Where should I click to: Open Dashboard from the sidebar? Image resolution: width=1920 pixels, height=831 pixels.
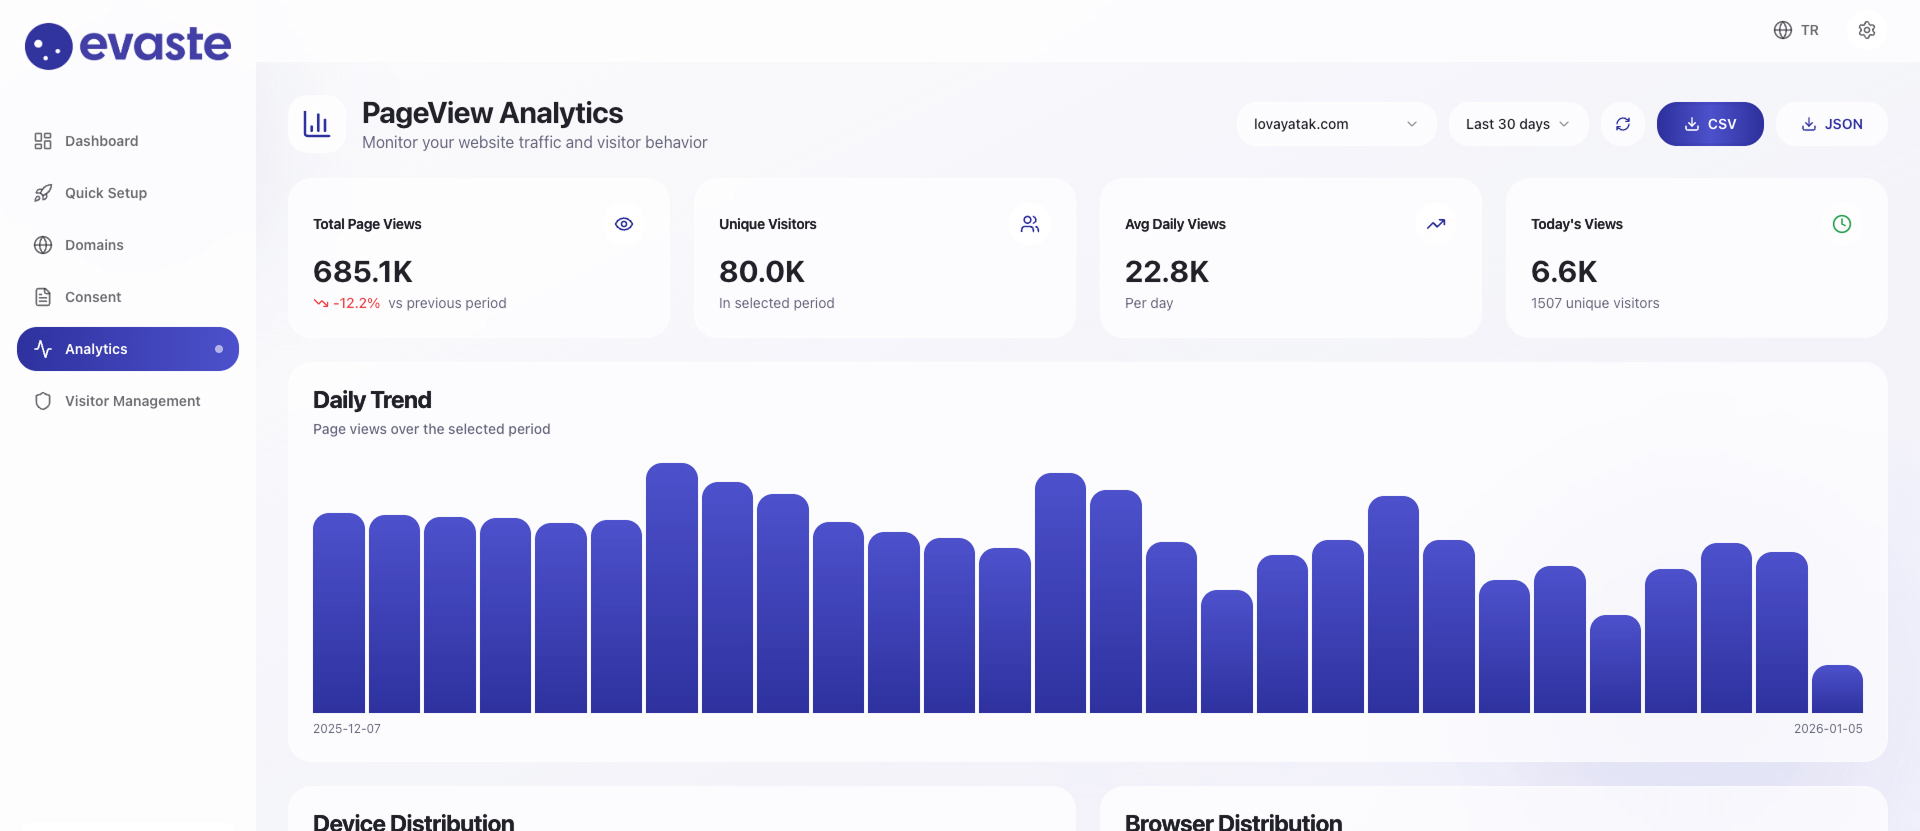tap(128, 141)
